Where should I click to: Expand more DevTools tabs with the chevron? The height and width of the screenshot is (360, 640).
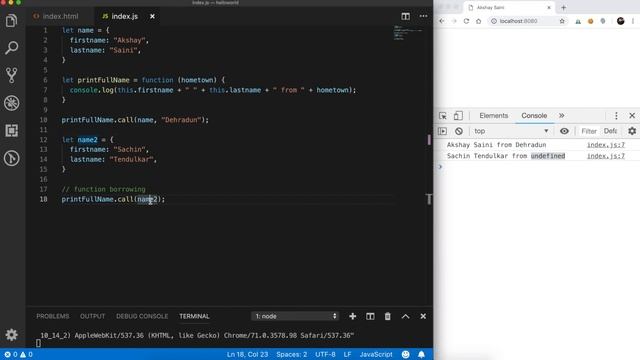(562, 116)
